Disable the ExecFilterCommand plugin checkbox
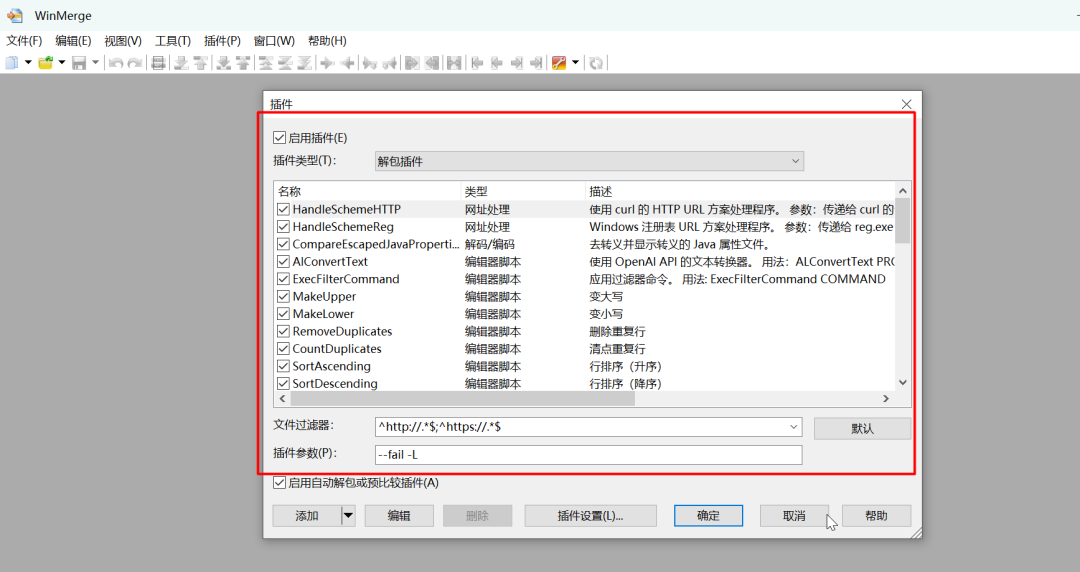The image size is (1080, 572). (x=283, y=279)
